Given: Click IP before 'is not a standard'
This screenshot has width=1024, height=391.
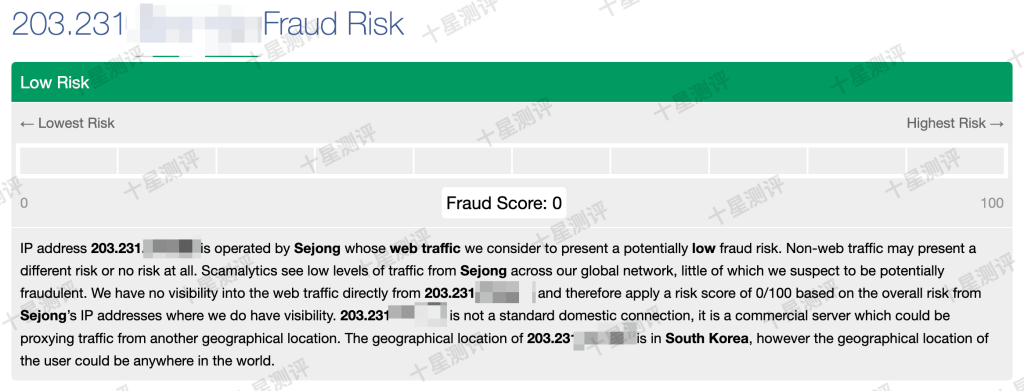Looking at the screenshot, I should click(394, 316).
